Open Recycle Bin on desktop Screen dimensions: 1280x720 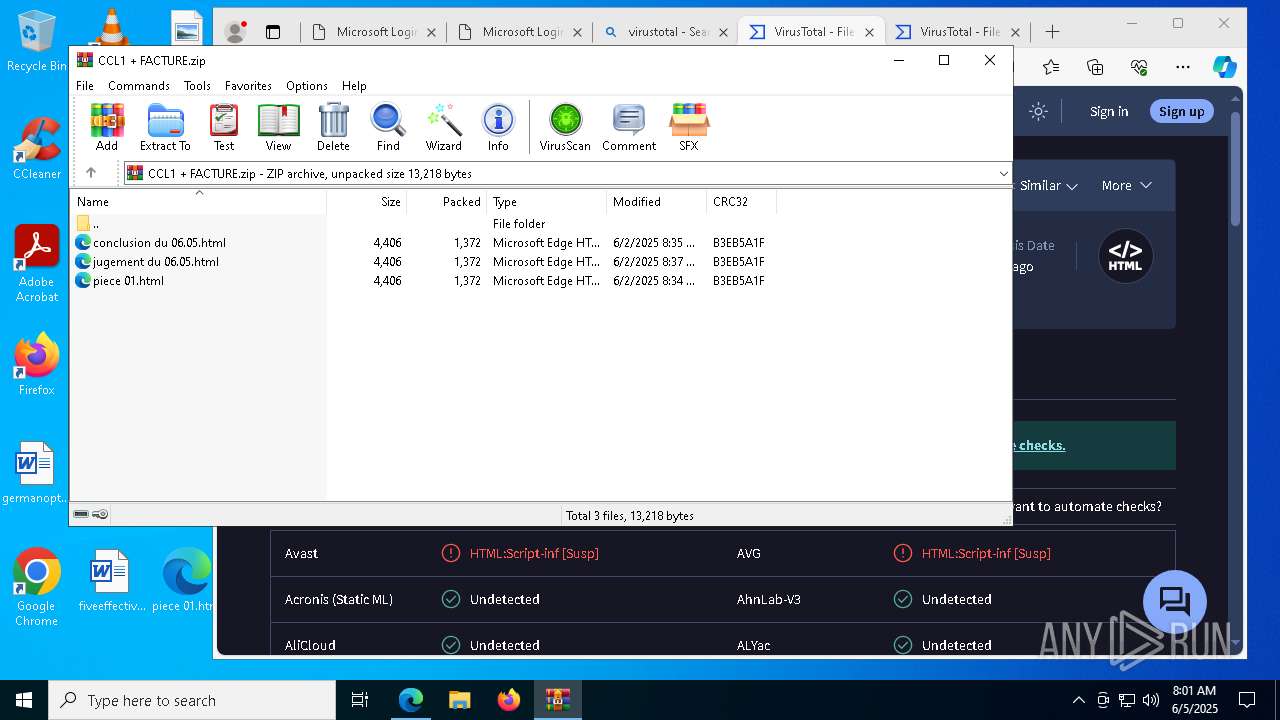36,41
